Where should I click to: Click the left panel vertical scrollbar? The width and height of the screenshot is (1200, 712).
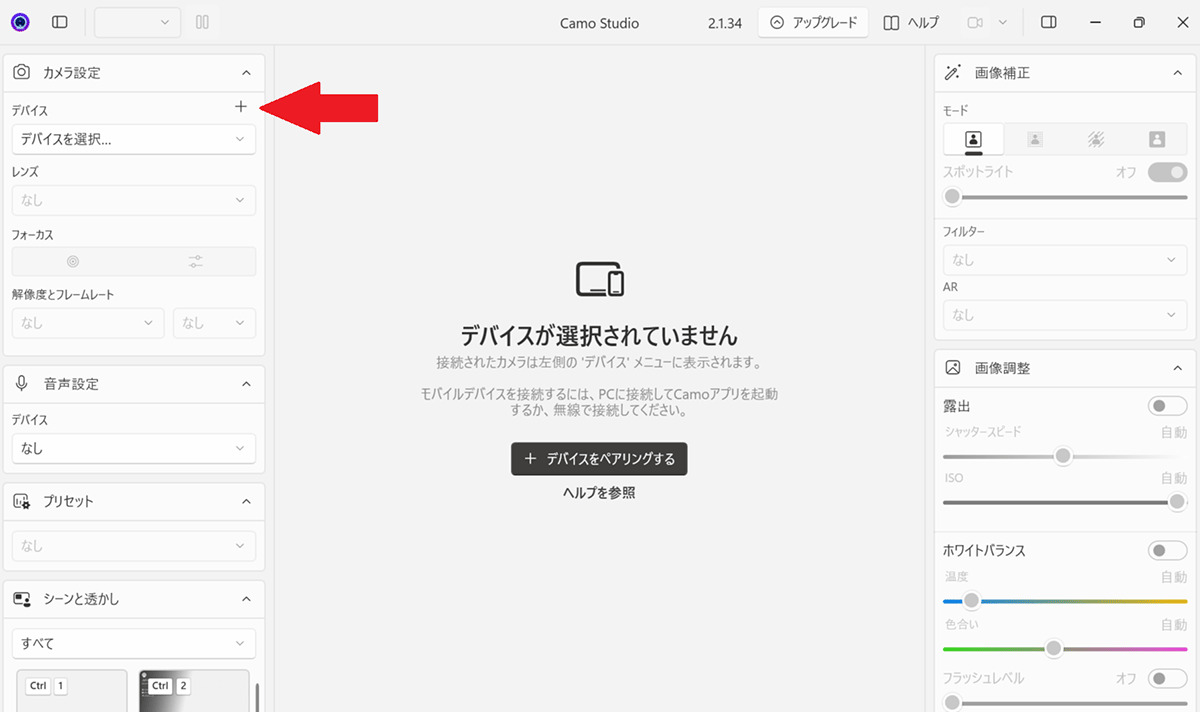(259, 697)
